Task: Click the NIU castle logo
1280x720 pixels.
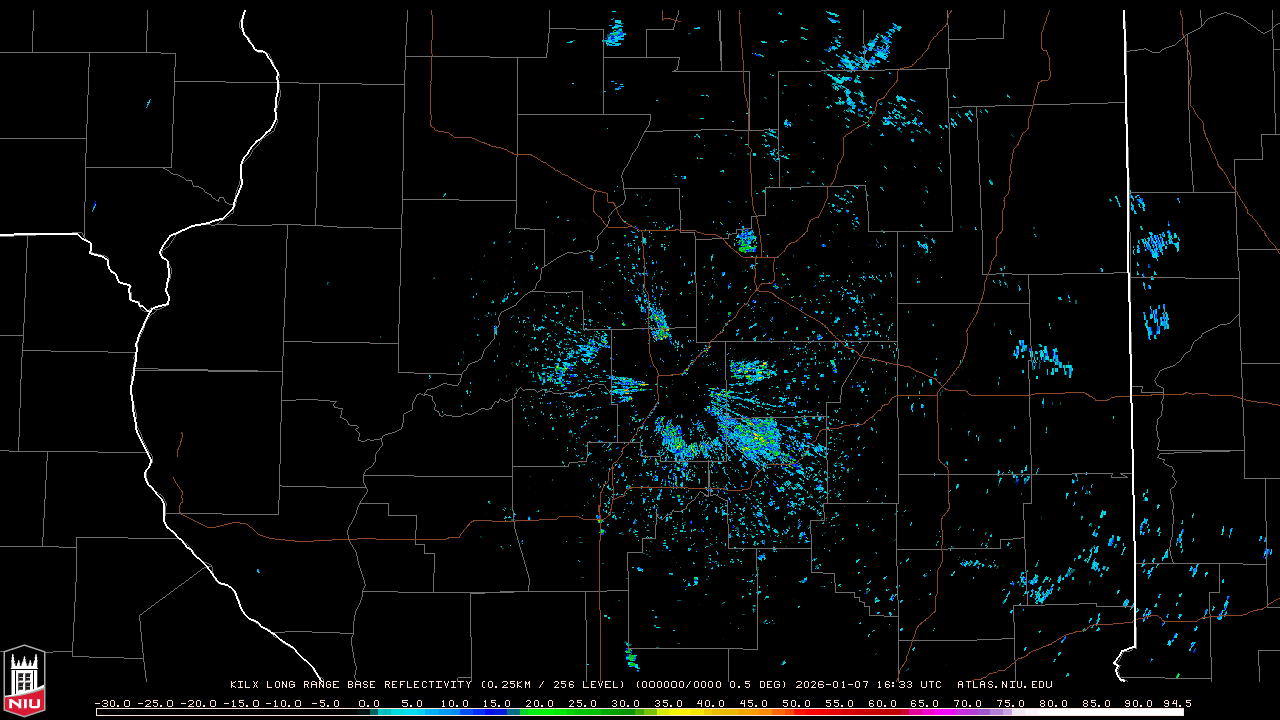Action: point(24,681)
